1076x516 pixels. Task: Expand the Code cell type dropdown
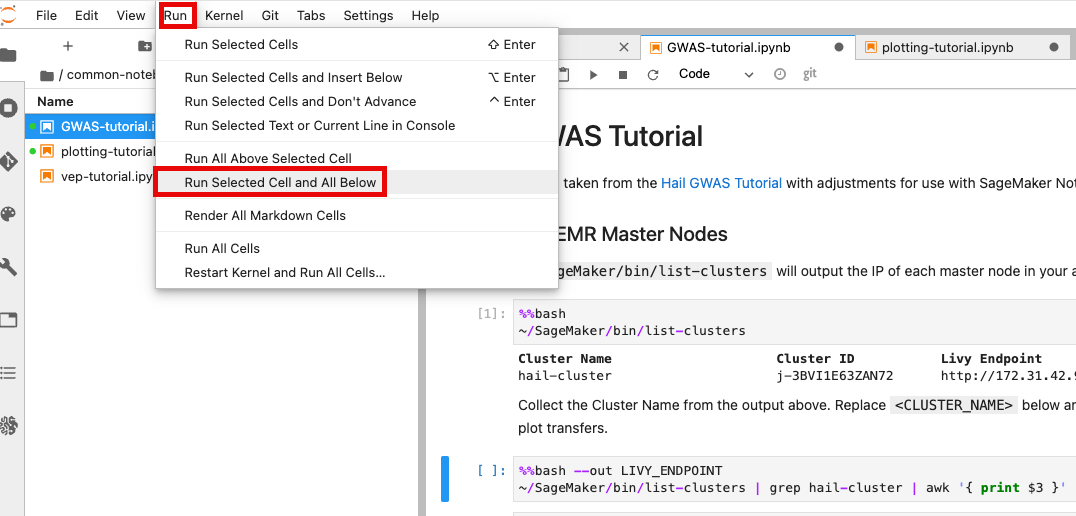716,74
